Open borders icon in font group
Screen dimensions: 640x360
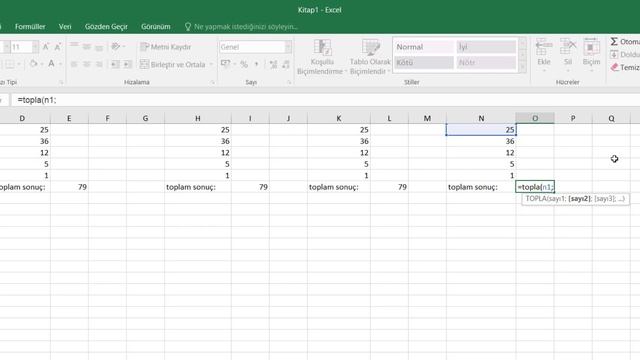[10, 64]
